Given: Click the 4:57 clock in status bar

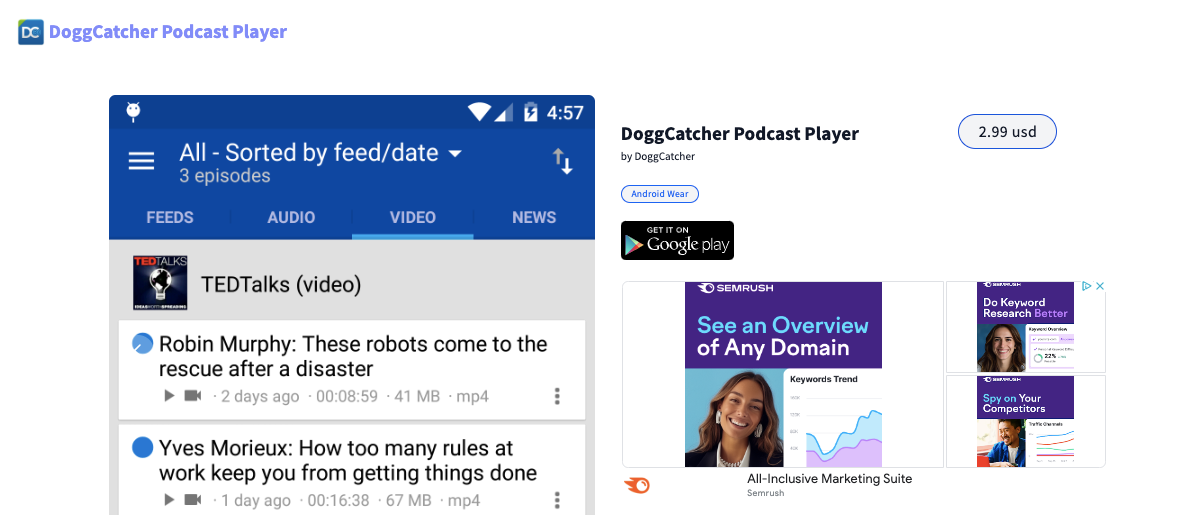Looking at the screenshot, I should pyautogui.click(x=565, y=113).
